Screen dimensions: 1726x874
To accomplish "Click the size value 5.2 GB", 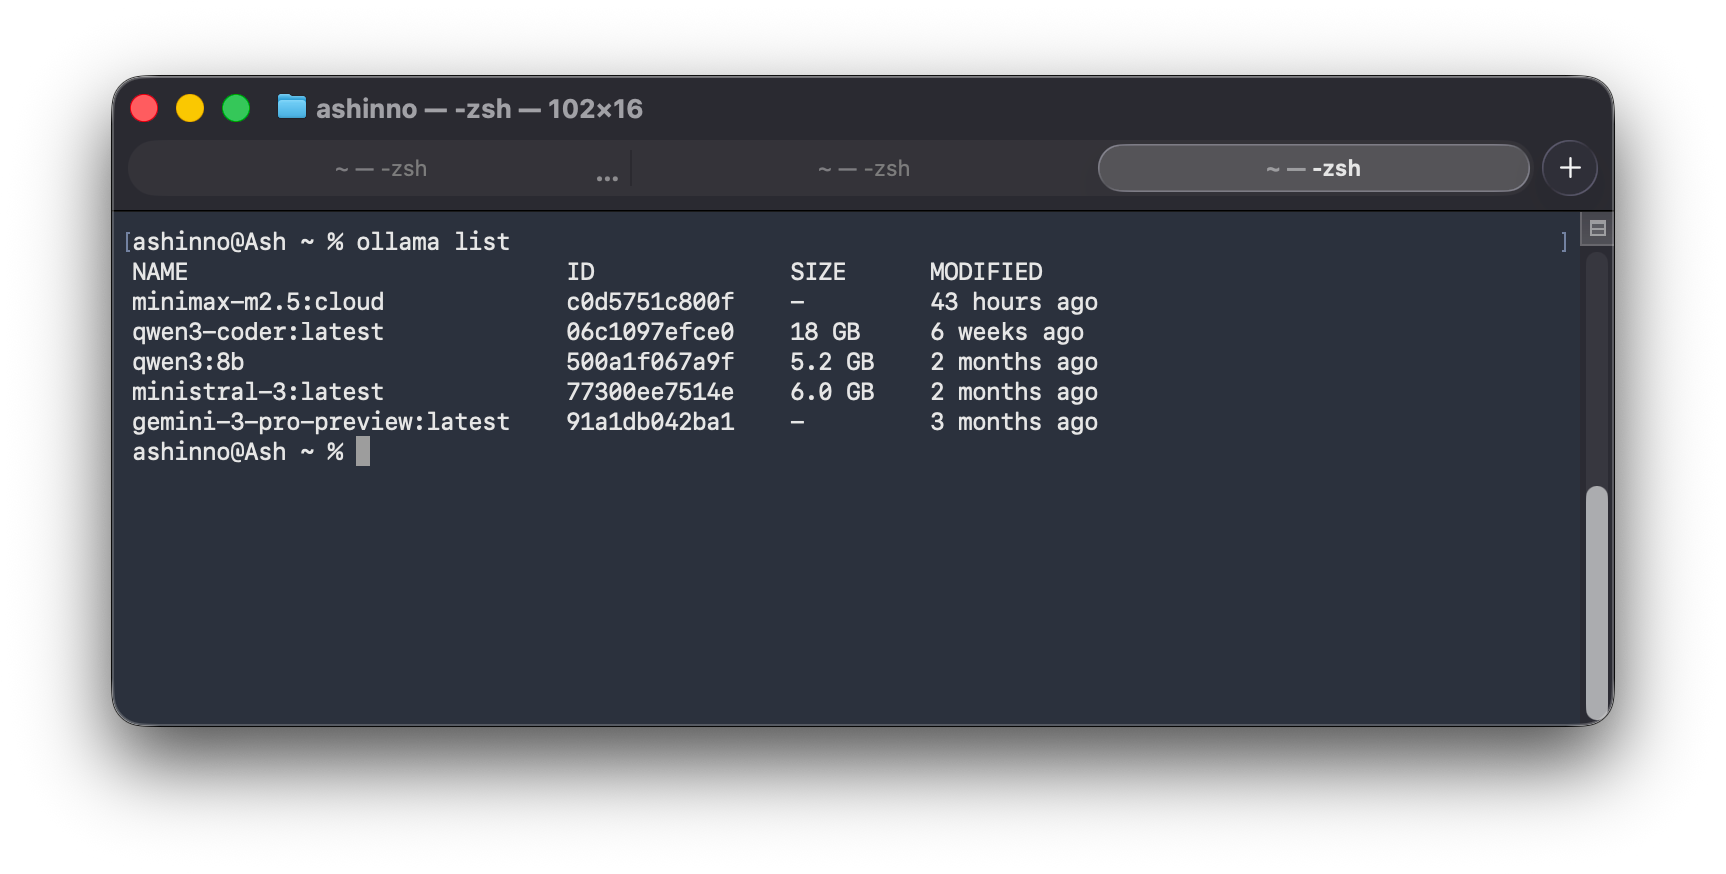I will tap(832, 362).
